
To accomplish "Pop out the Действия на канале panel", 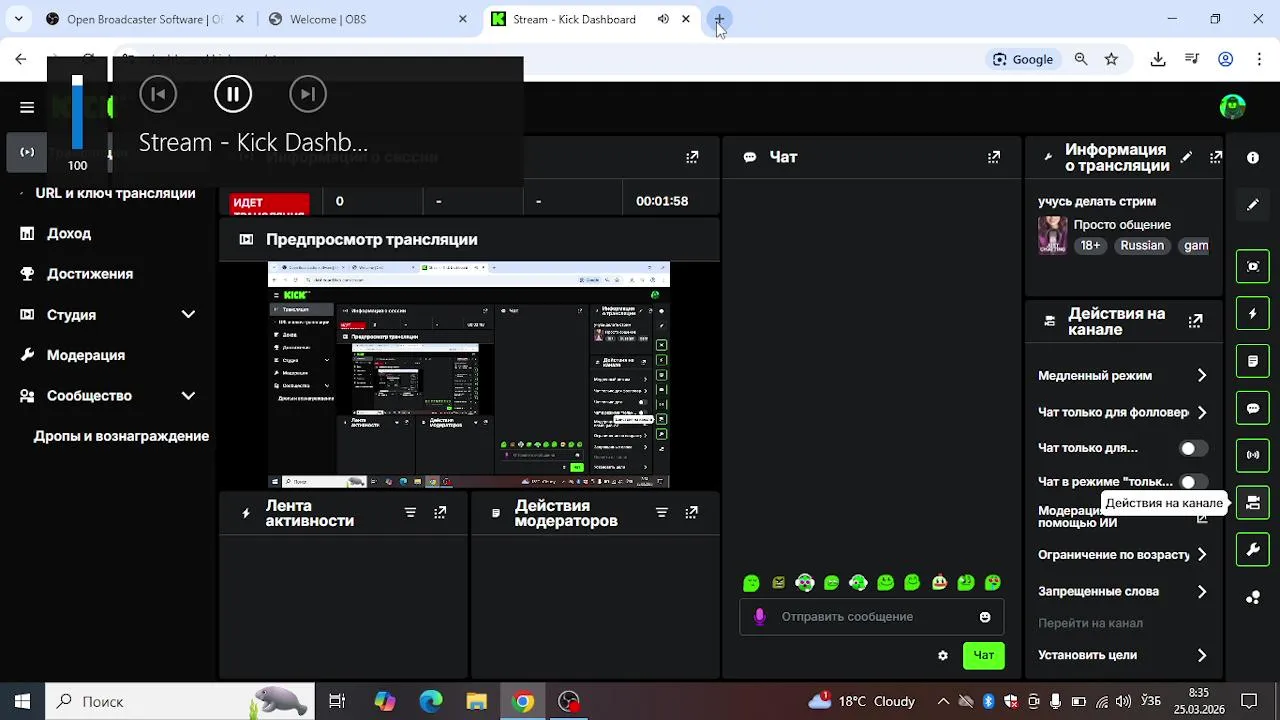I will point(1195,321).
